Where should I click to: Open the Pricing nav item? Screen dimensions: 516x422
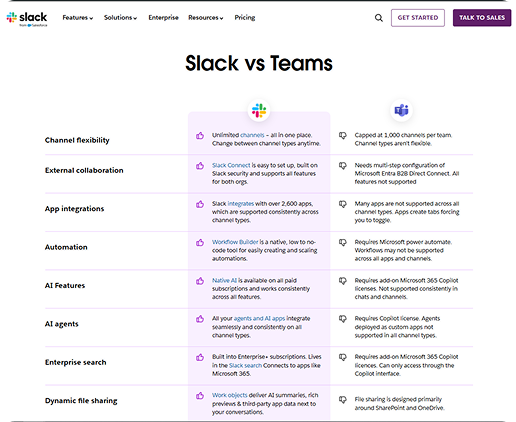tap(245, 18)
